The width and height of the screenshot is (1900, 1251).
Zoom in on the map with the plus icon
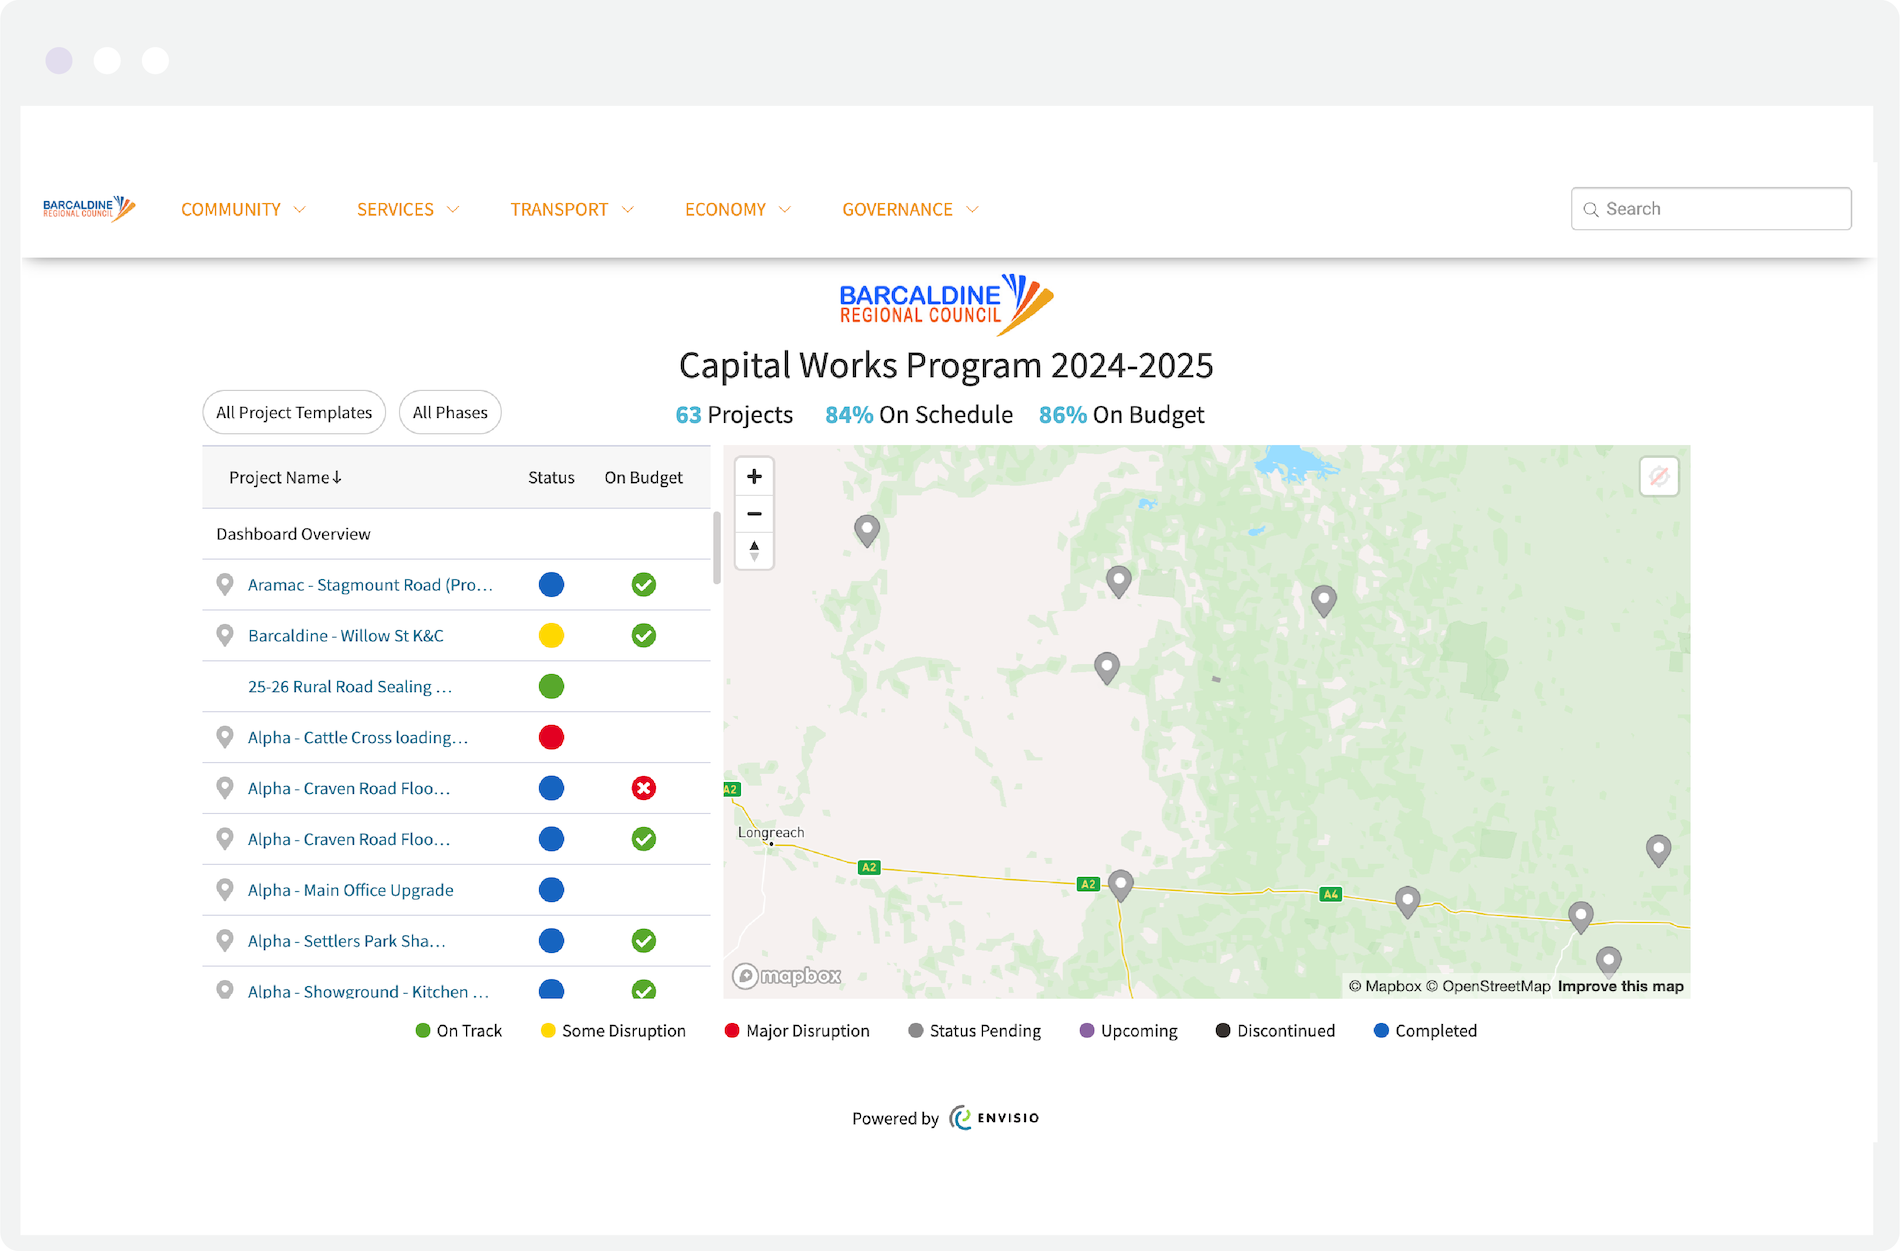[754, 476]
